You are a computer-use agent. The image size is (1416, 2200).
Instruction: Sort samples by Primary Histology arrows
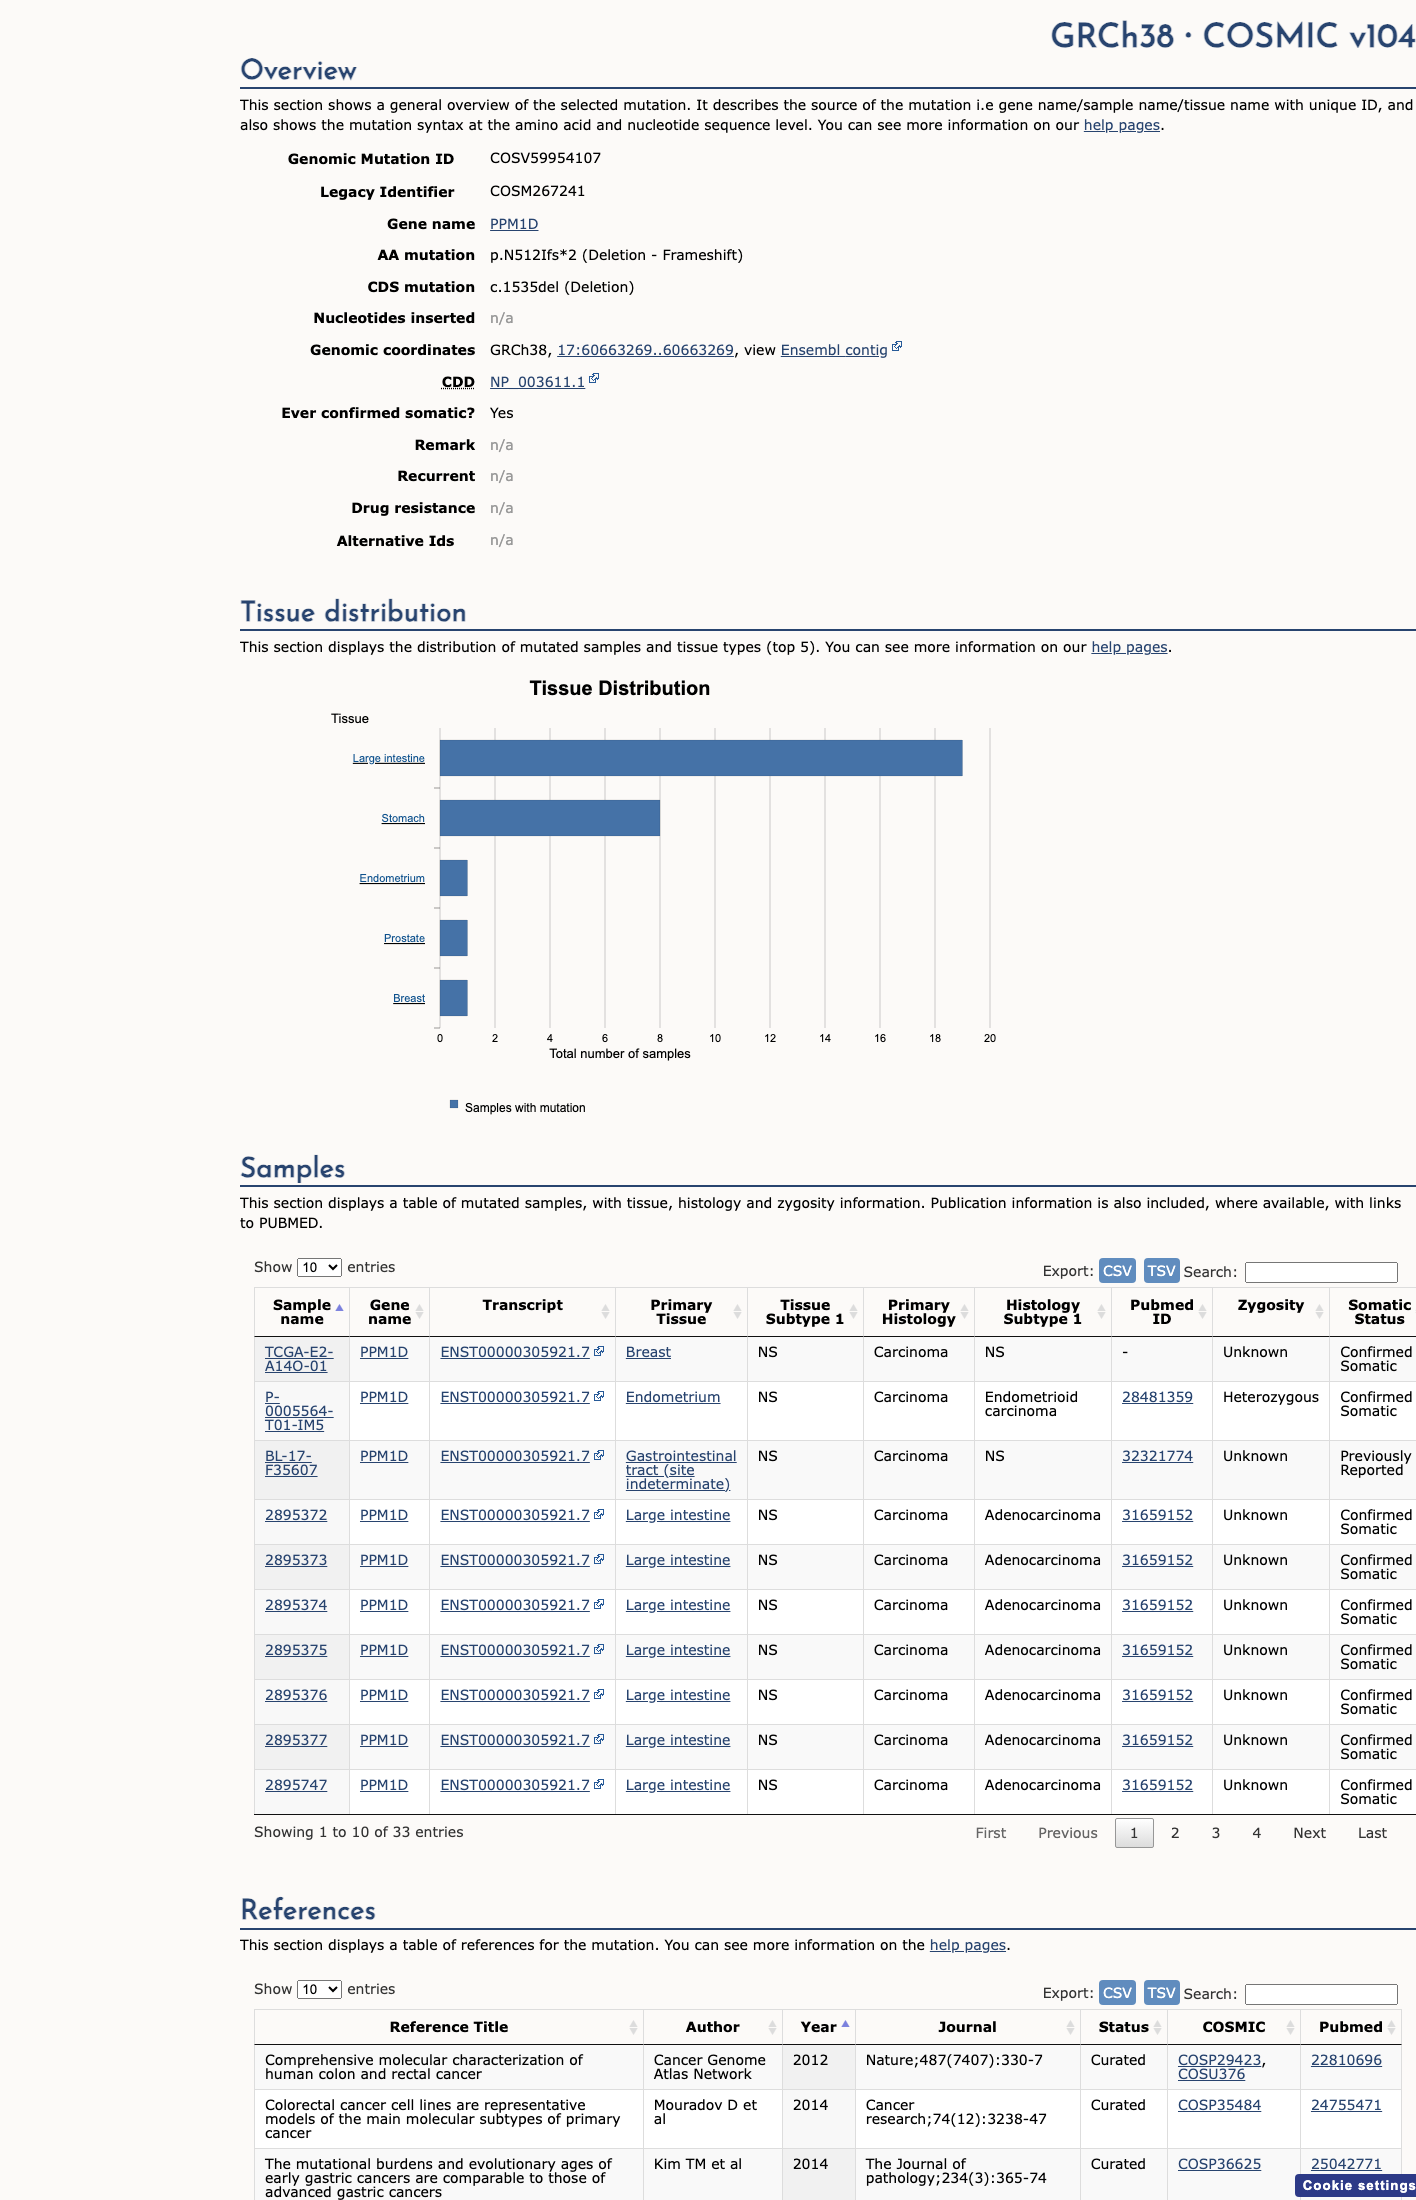[965, 1312]
